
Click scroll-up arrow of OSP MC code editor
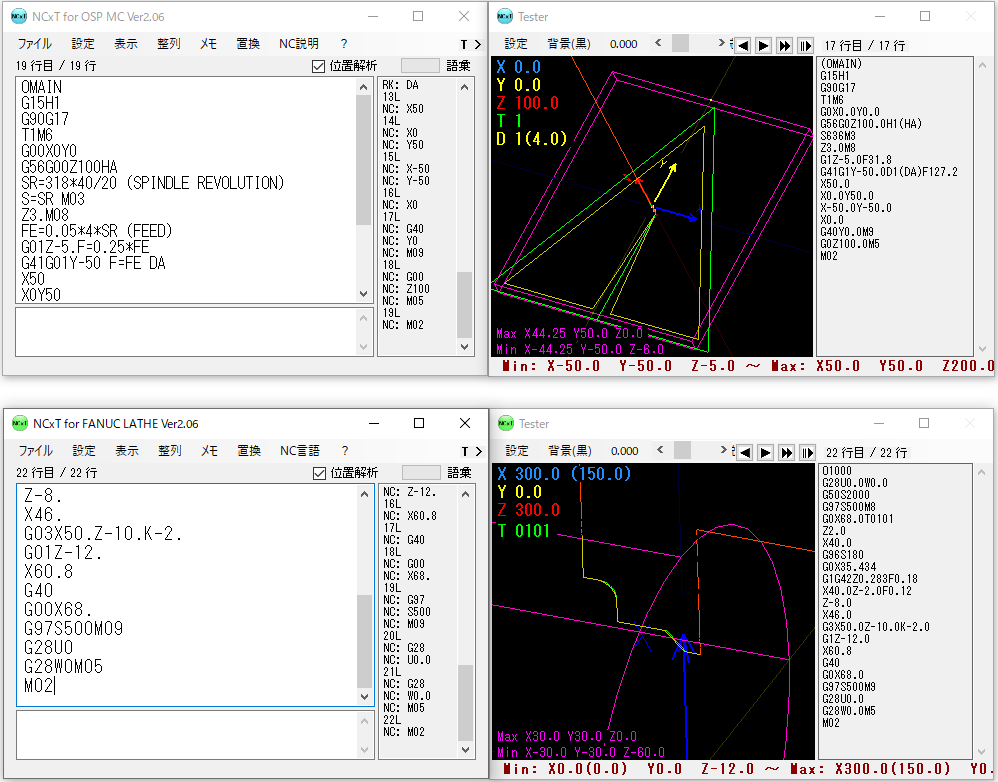(363, 87)
